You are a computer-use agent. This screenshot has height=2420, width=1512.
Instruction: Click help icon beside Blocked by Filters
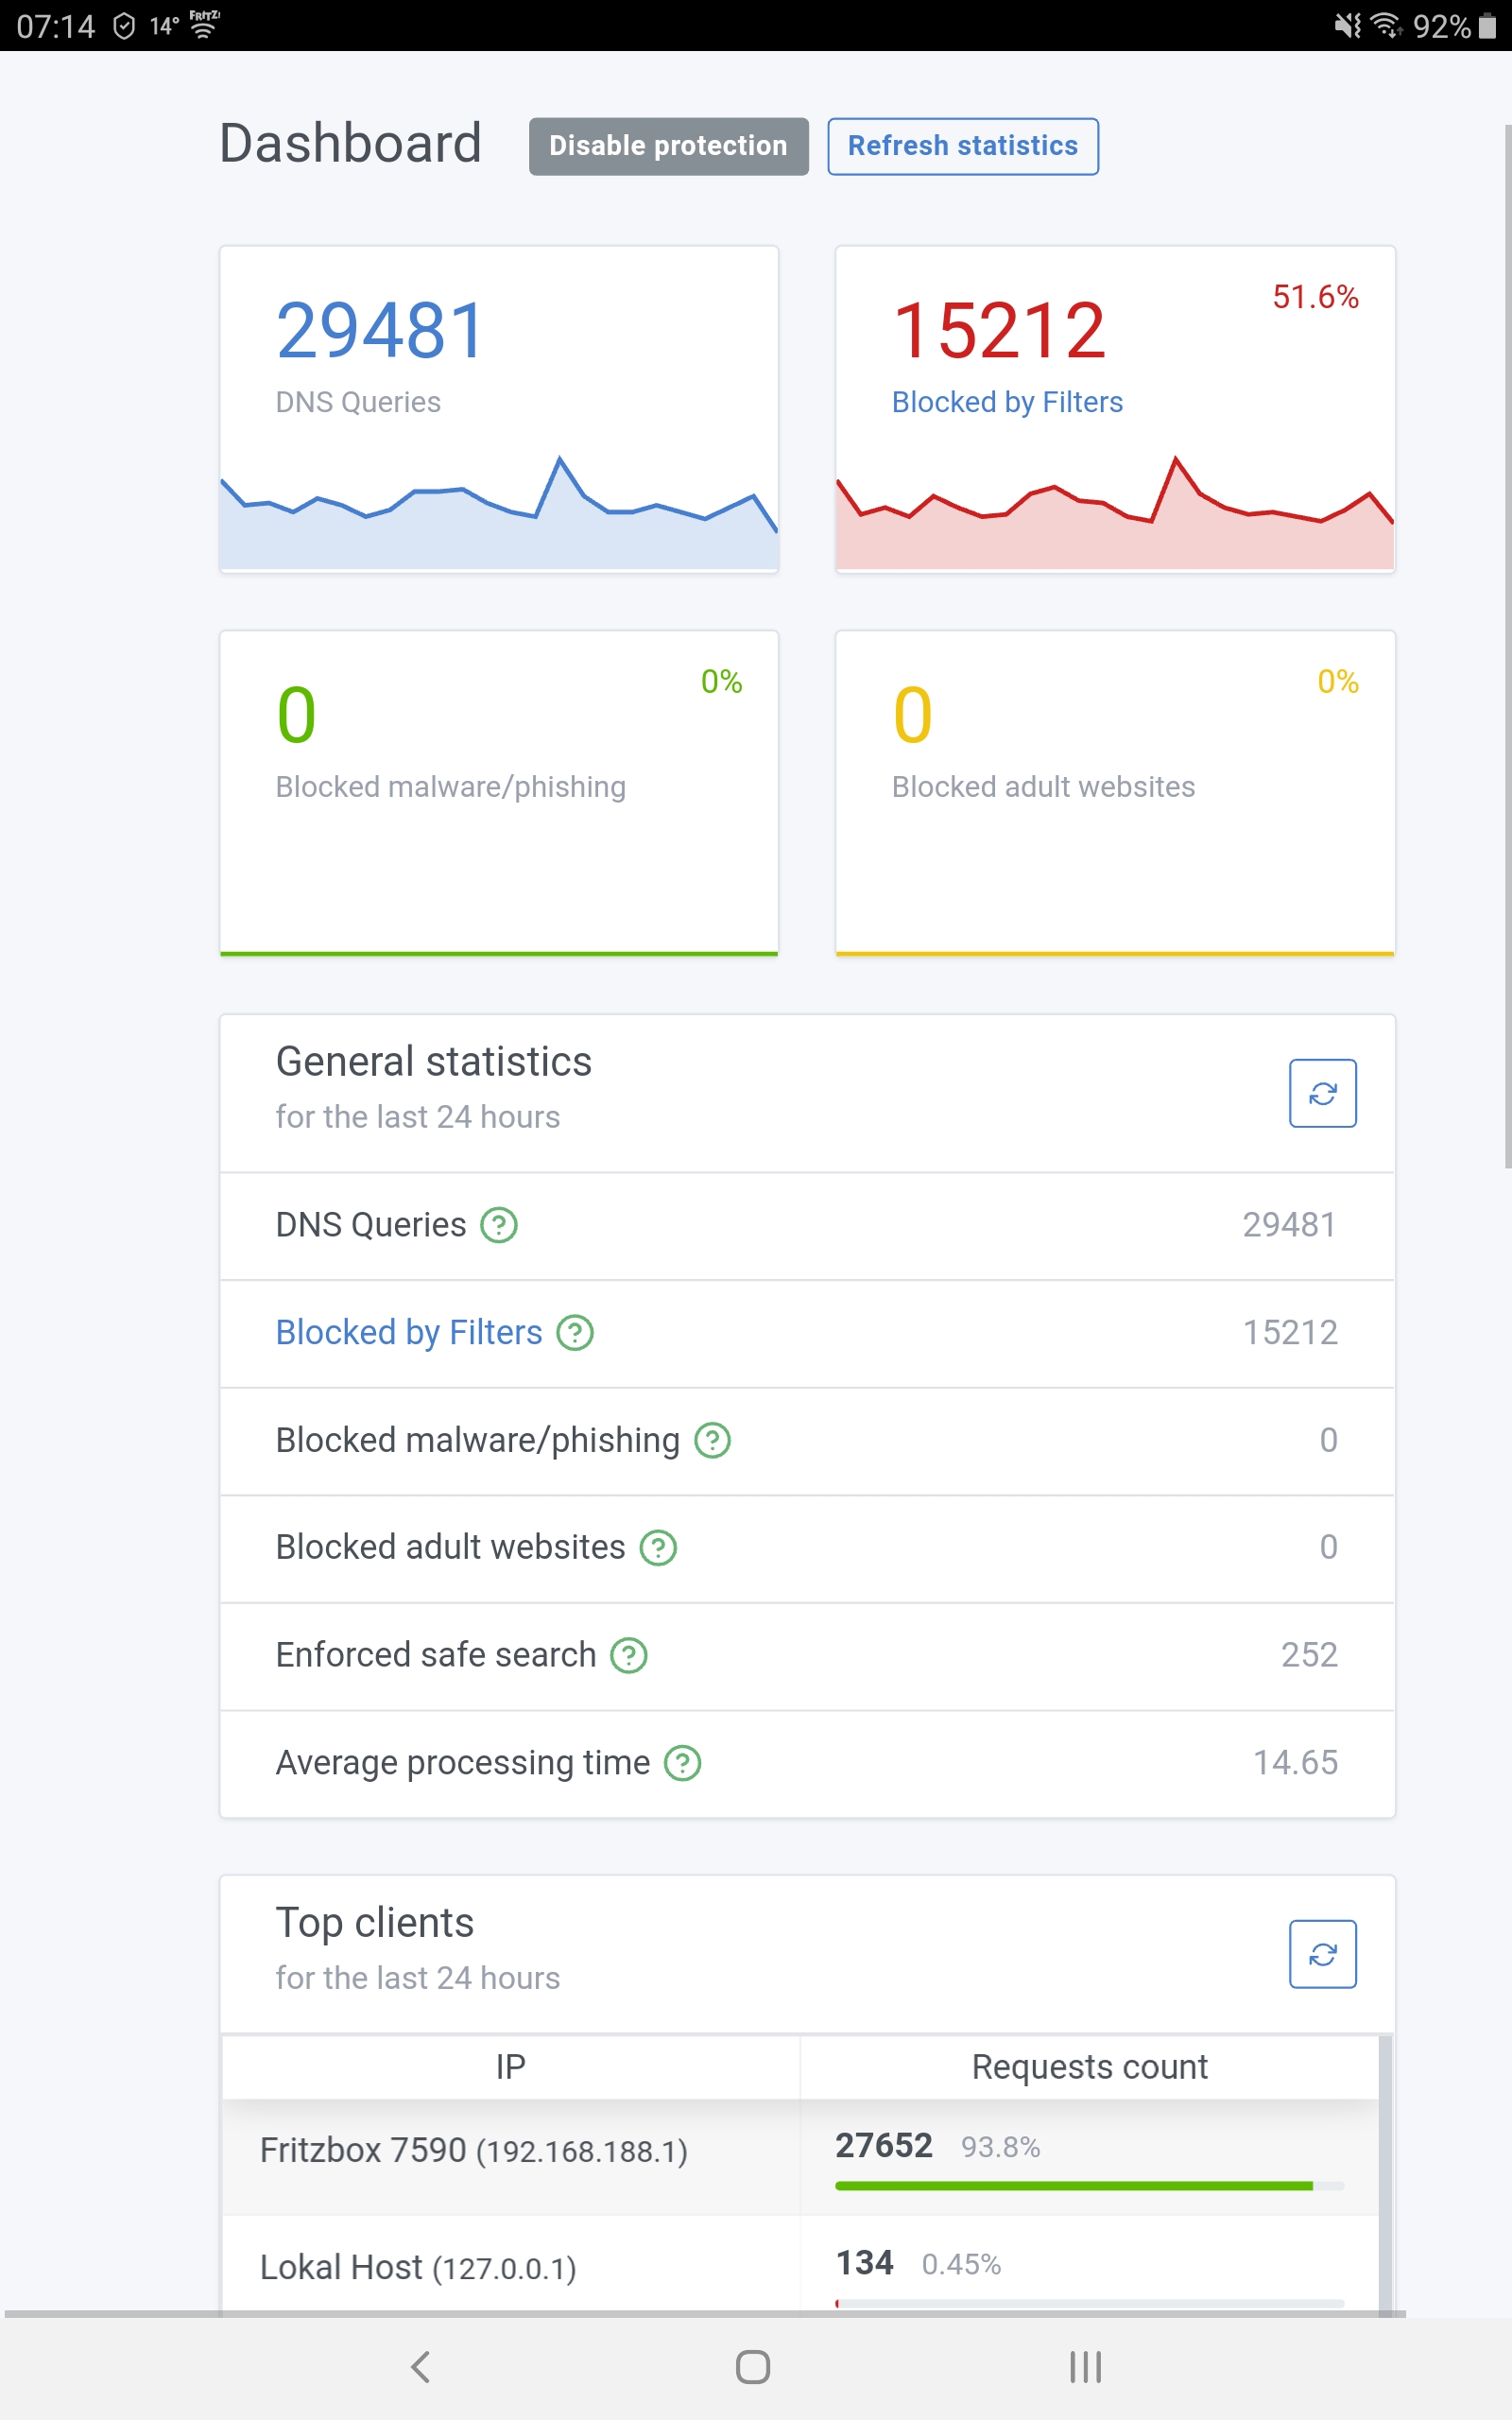tap(575, 1333)
